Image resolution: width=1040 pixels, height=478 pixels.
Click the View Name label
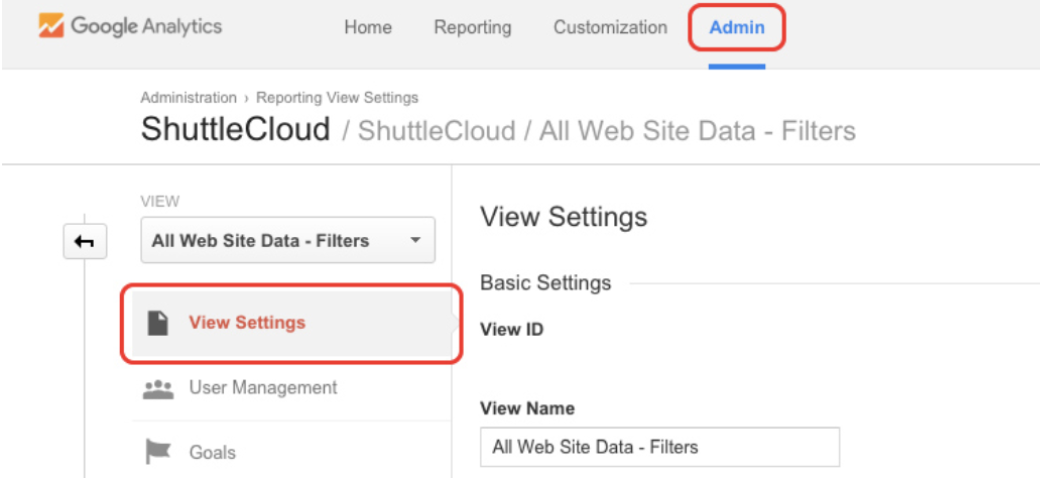pos(527,408)
